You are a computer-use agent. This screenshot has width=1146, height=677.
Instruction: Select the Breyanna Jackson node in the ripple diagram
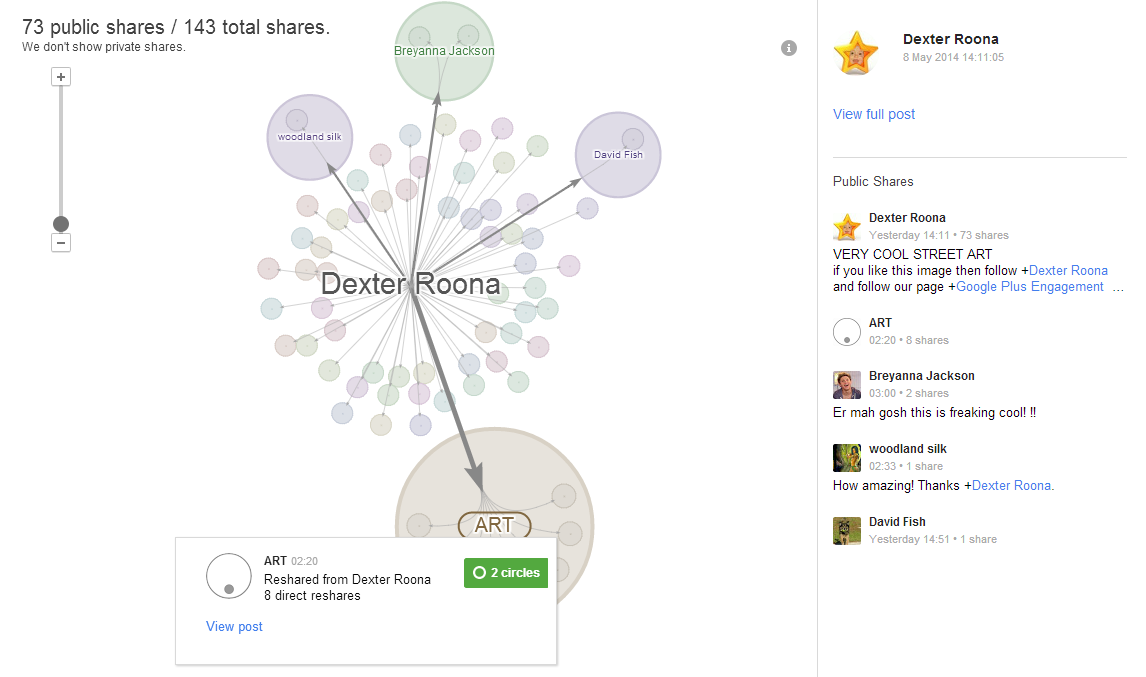click(443, 50)
